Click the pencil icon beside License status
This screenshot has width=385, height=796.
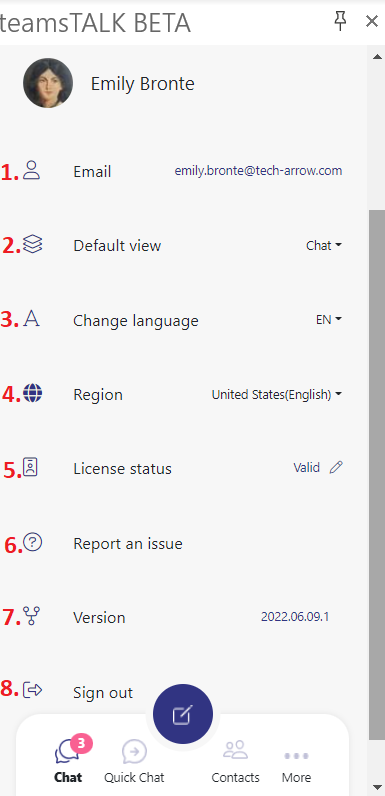[336, 467]
